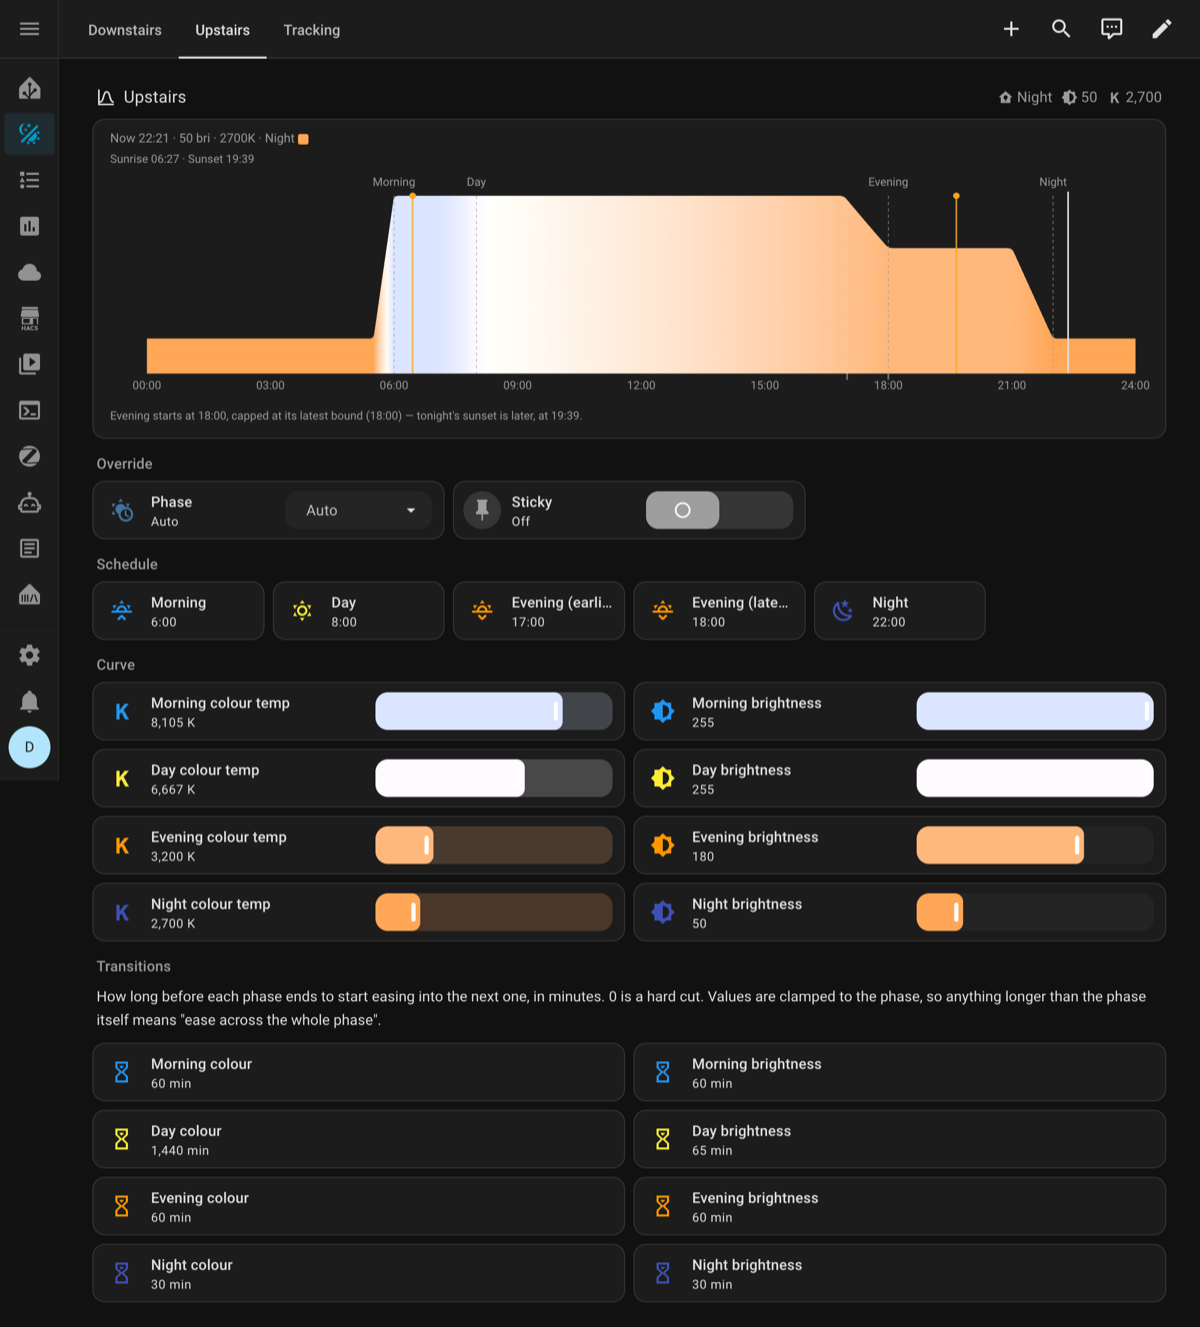The width and height of the screenshot is (1200, 1327).
Task: Open the garage-style home sidebar icon
Action: point(29,594)
